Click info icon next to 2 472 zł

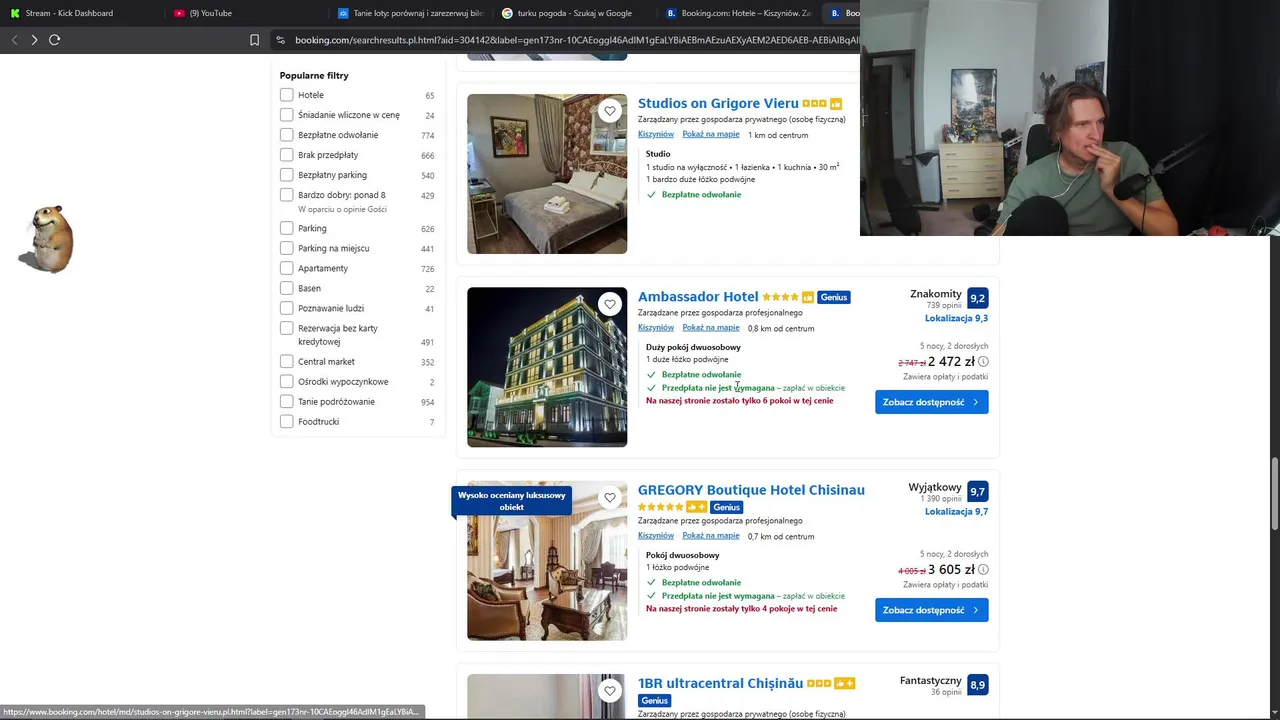click(983, 362)
